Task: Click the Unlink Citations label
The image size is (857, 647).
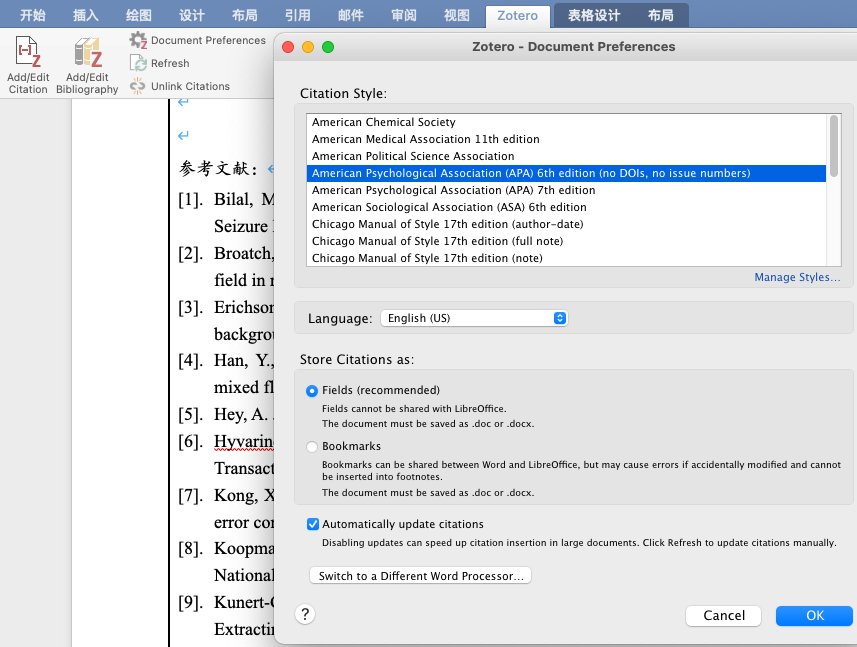Action: pyautogui.click(x=190, y=86)
